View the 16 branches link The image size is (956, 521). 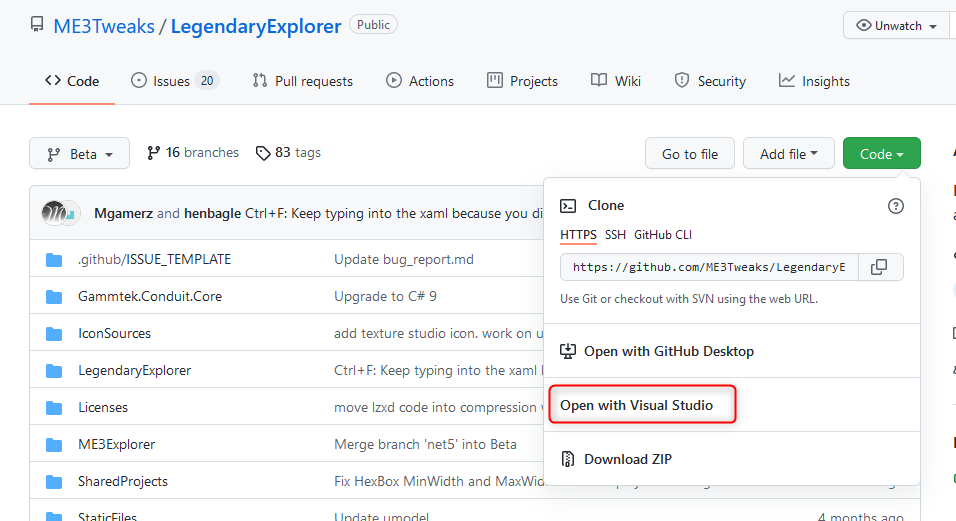(193, 153)
